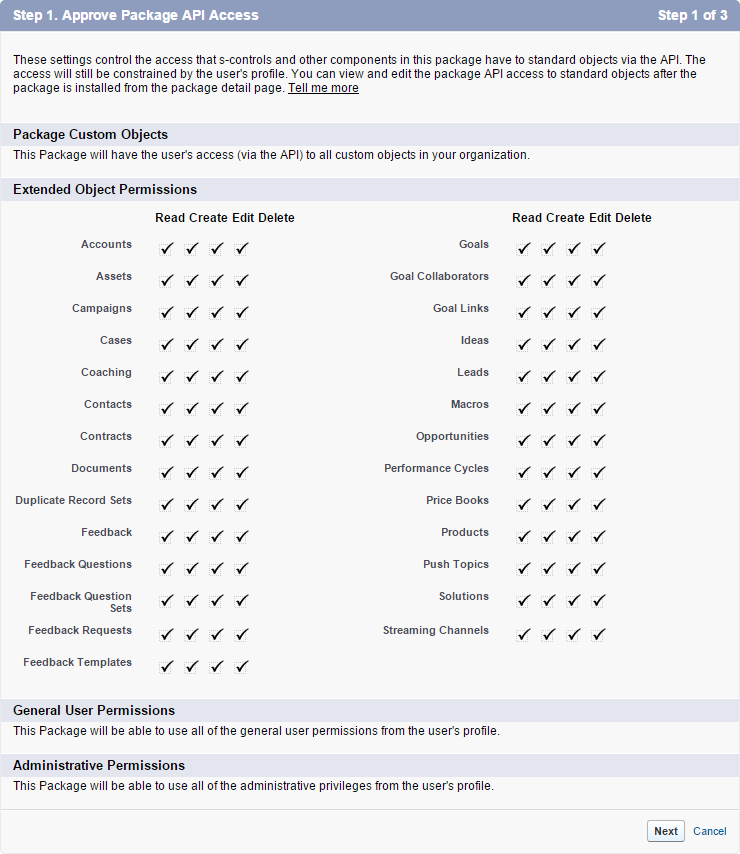Uncheck Goals Read permission
The height and width of the screenshot is (854, 740).
(524, 249)
